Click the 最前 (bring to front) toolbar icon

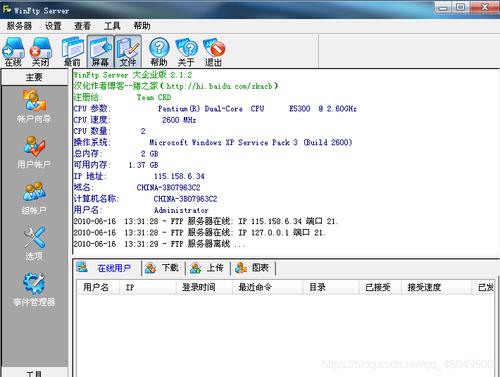point(73,51)
